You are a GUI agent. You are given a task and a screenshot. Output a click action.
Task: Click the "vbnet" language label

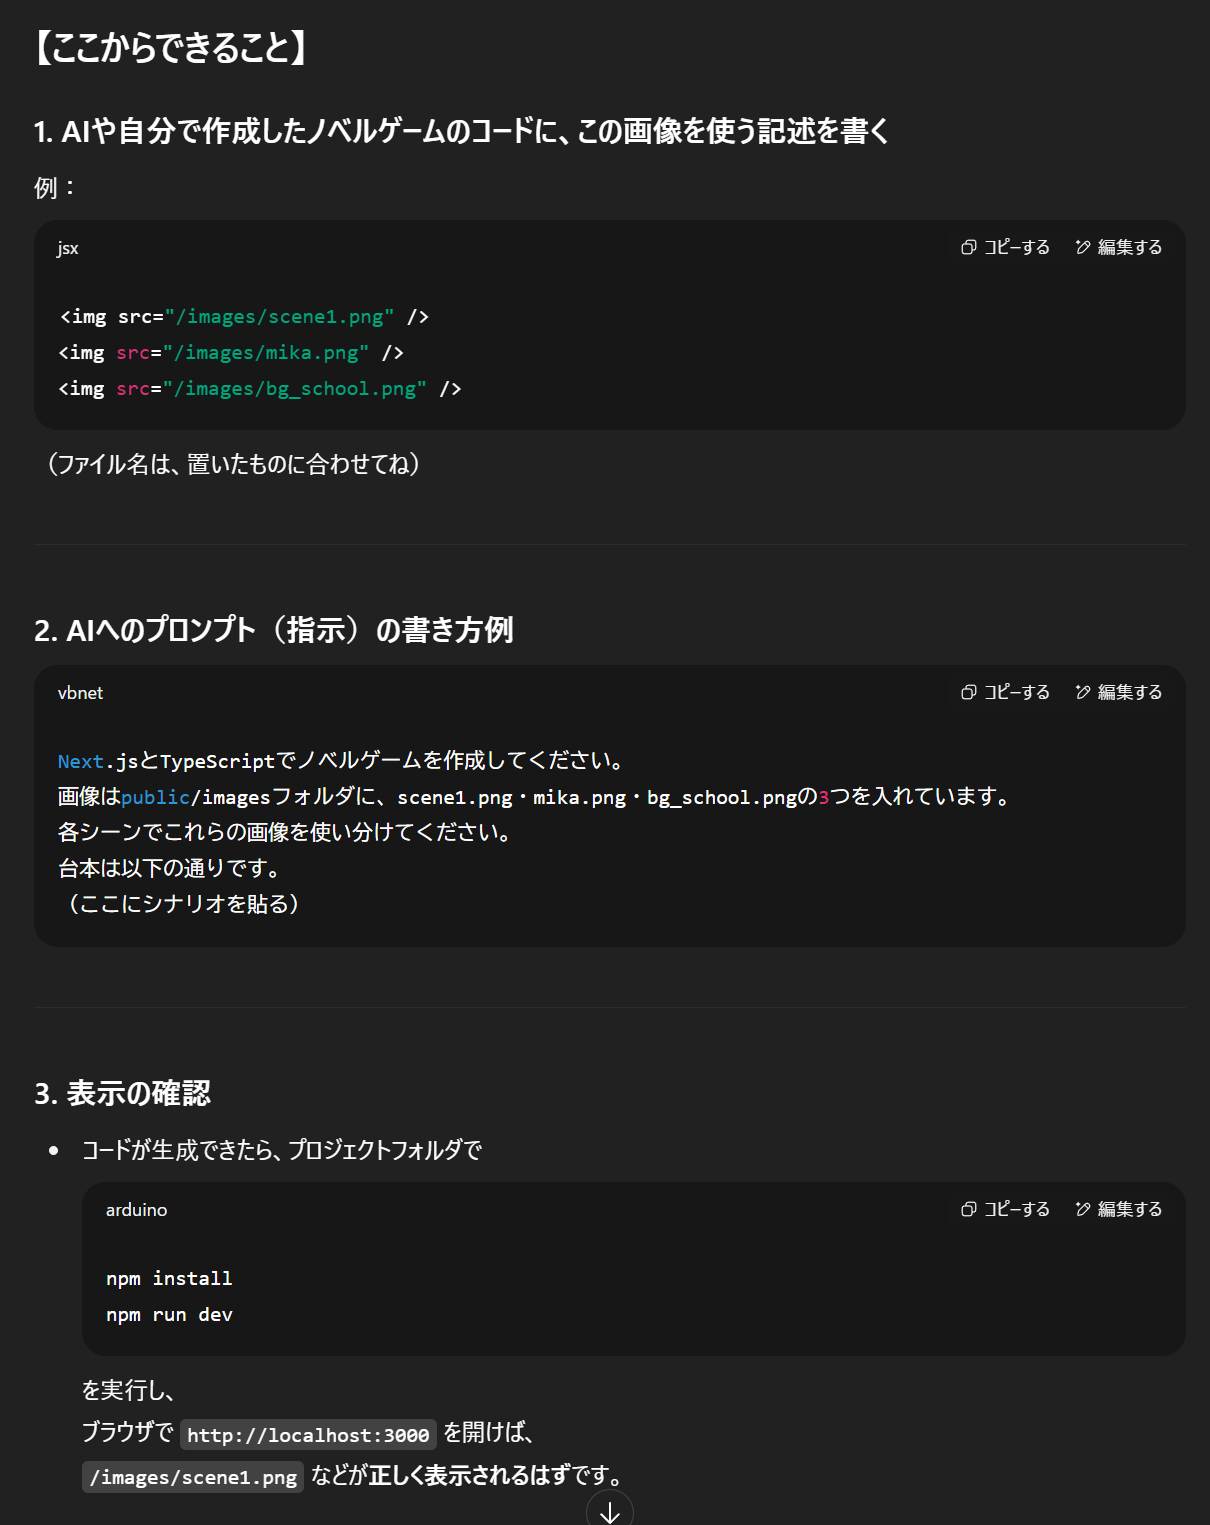[80, 693]
